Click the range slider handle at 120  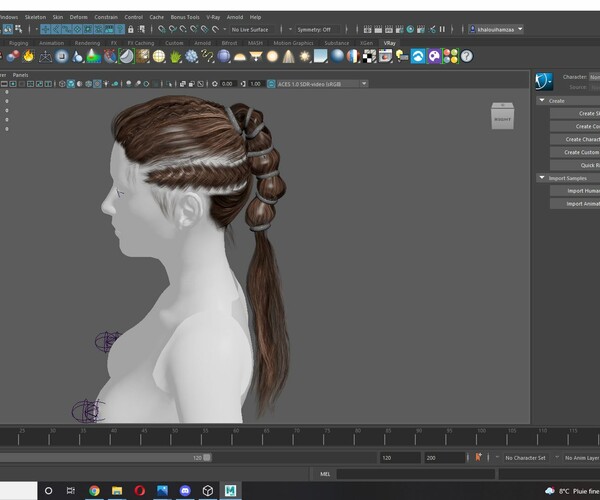pos(207,458)
